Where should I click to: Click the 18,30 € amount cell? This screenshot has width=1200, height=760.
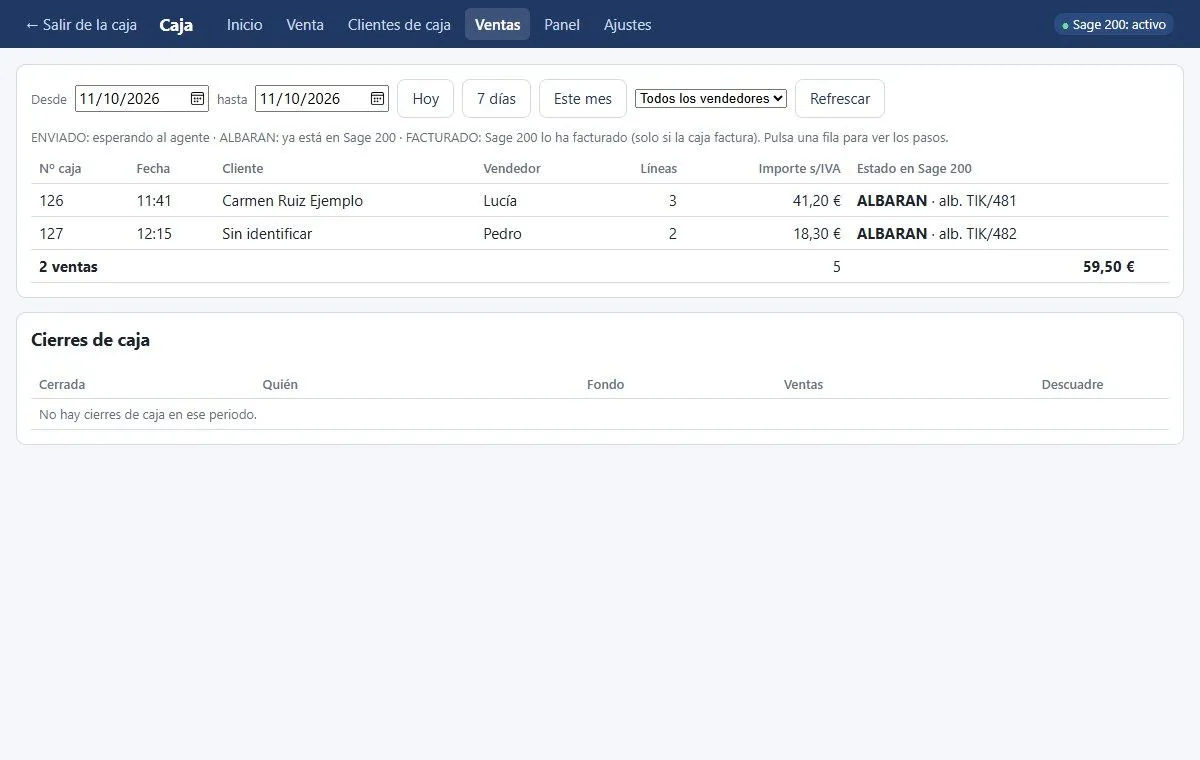point(817,233)
